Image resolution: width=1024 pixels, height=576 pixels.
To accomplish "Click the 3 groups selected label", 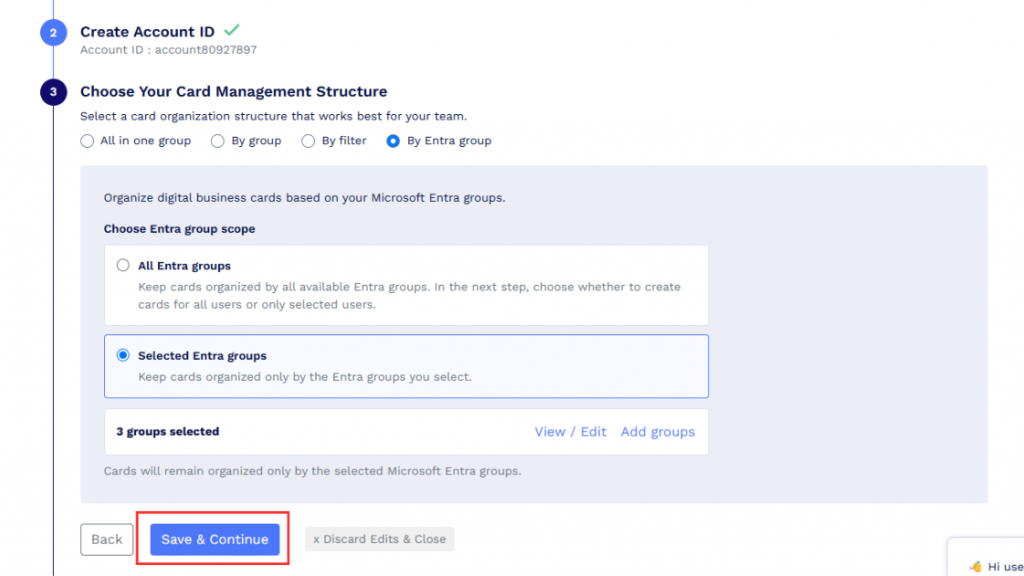I will 168,432.
